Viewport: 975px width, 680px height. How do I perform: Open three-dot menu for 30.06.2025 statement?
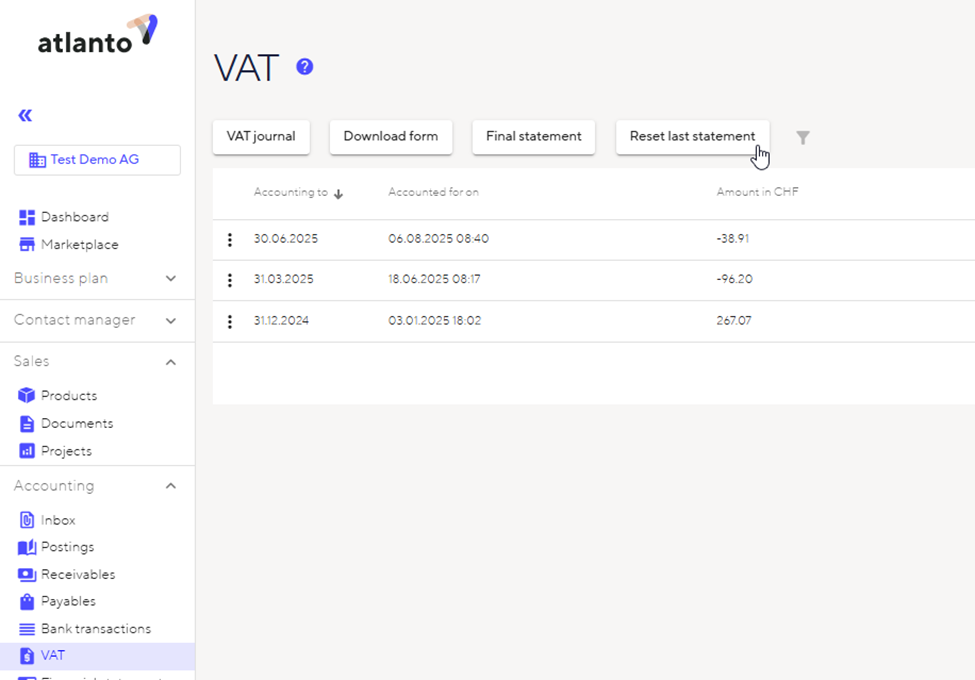230,240
